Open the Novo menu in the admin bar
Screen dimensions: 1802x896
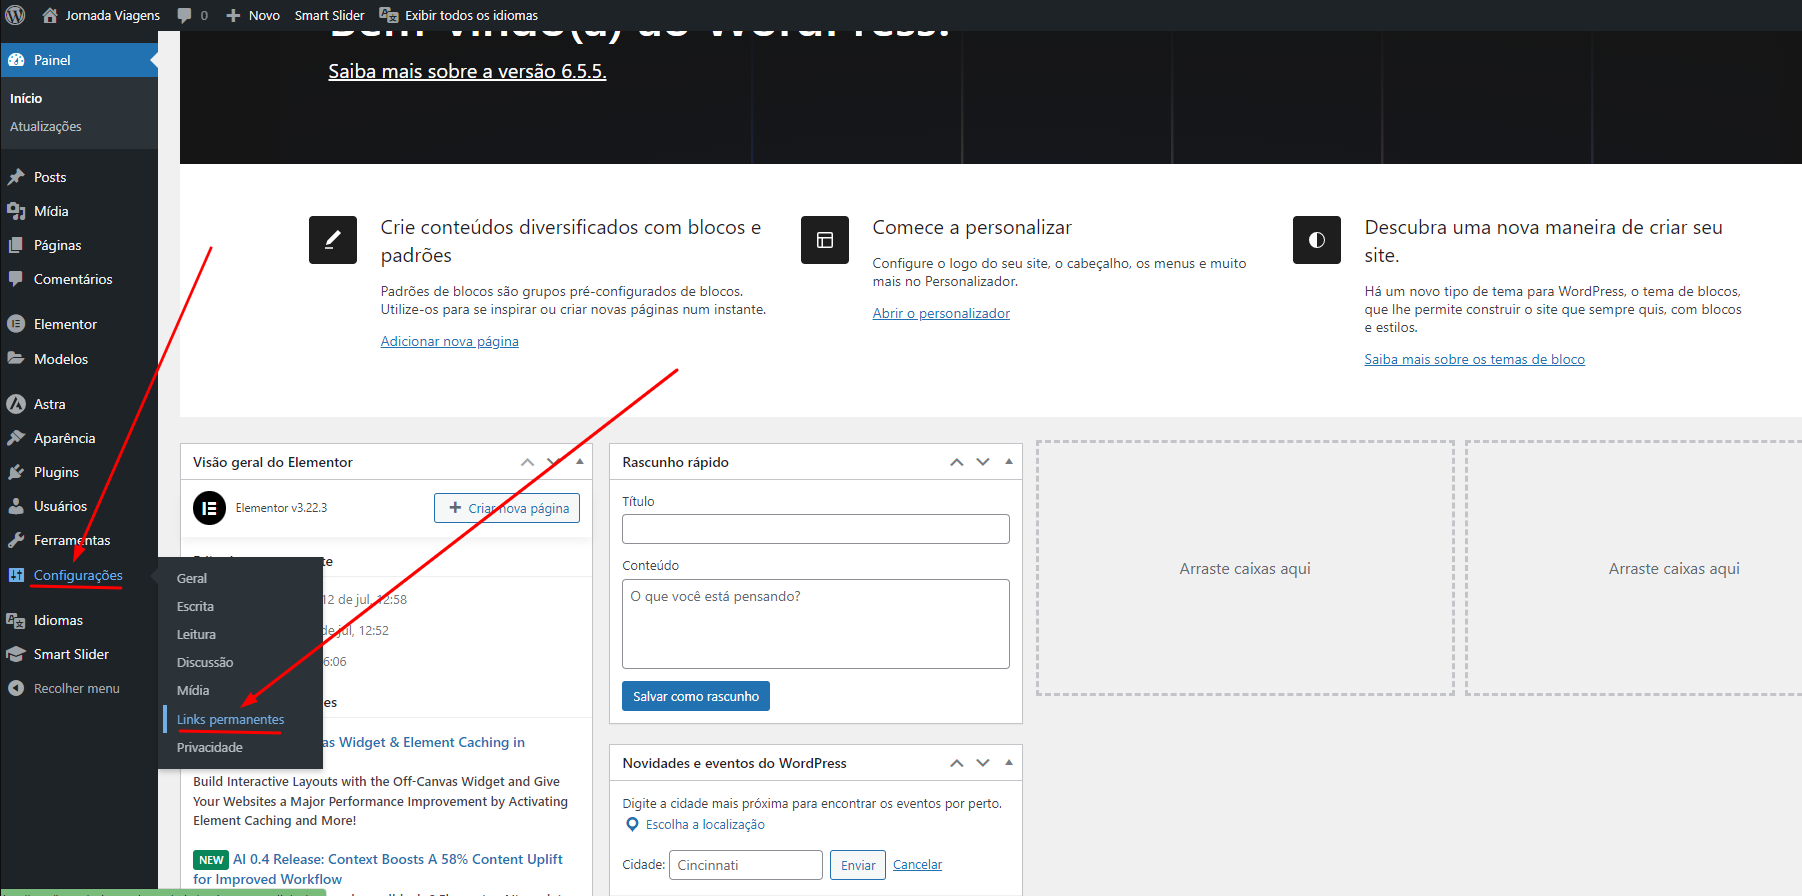[253, 15]
